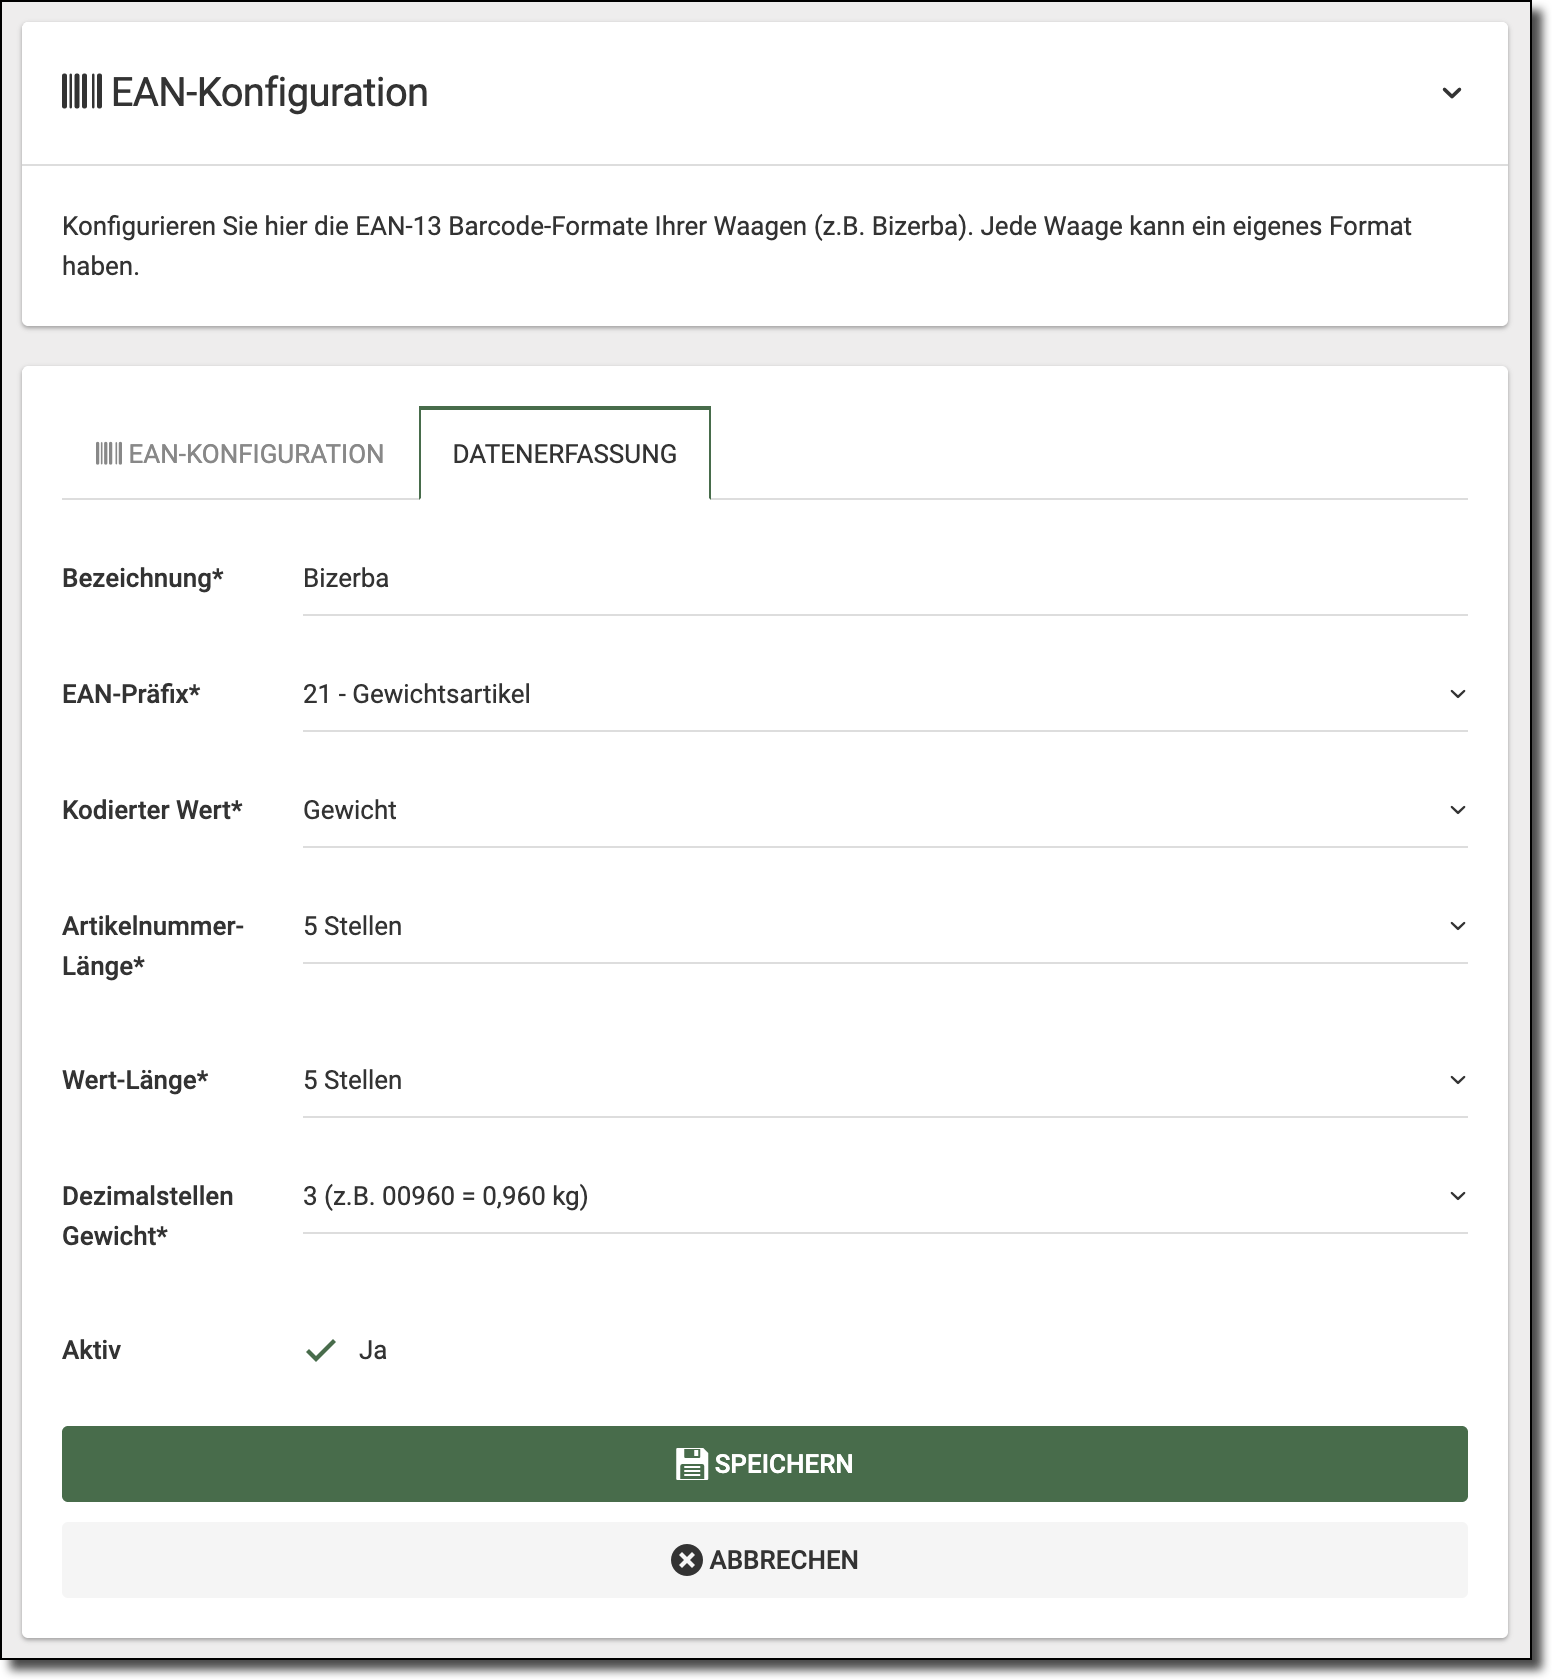This screenshot has height=1680, width=1552.
Task: Toggle the Aktiv 'Ja' option
Action: [x=372, y=1351]
